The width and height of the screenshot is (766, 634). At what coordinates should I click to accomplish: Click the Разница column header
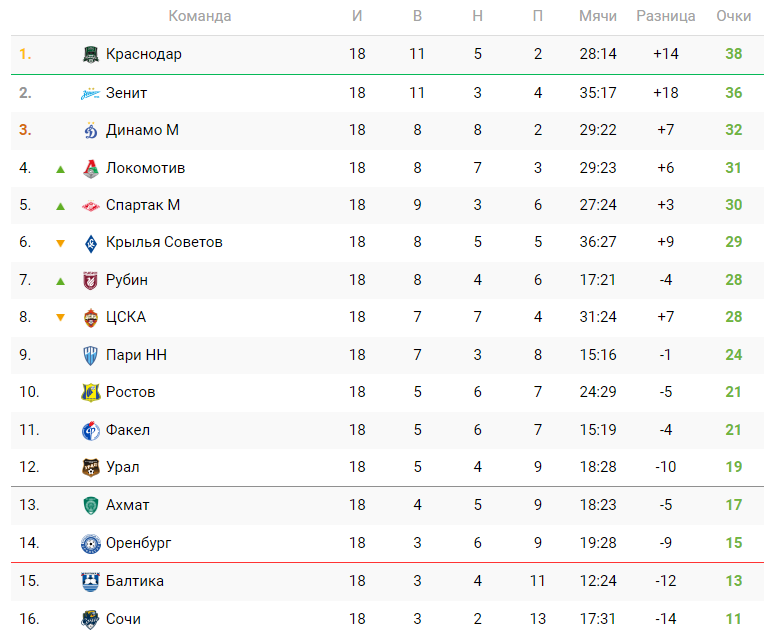(666, 16)
